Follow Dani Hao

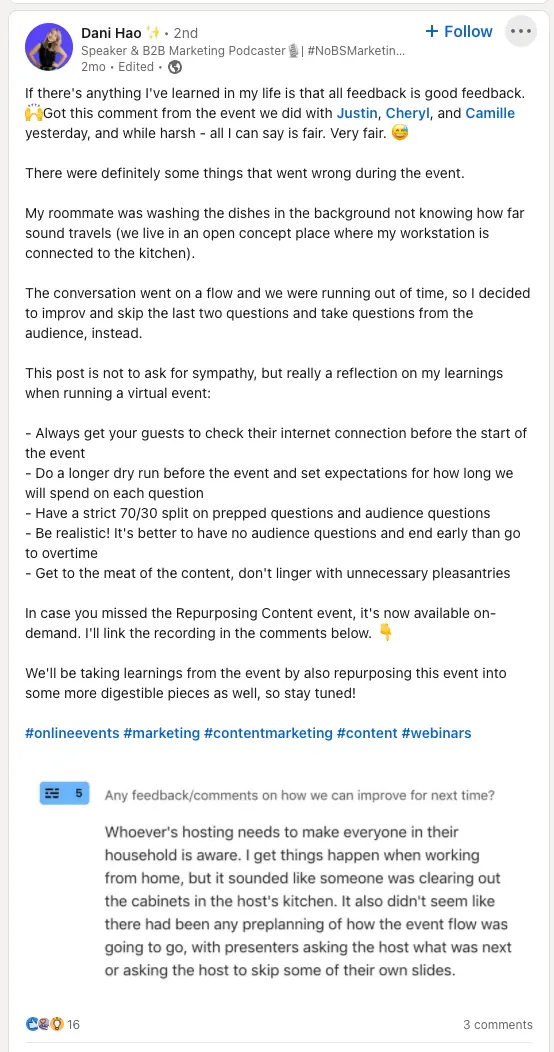click(x=459, y=32)
